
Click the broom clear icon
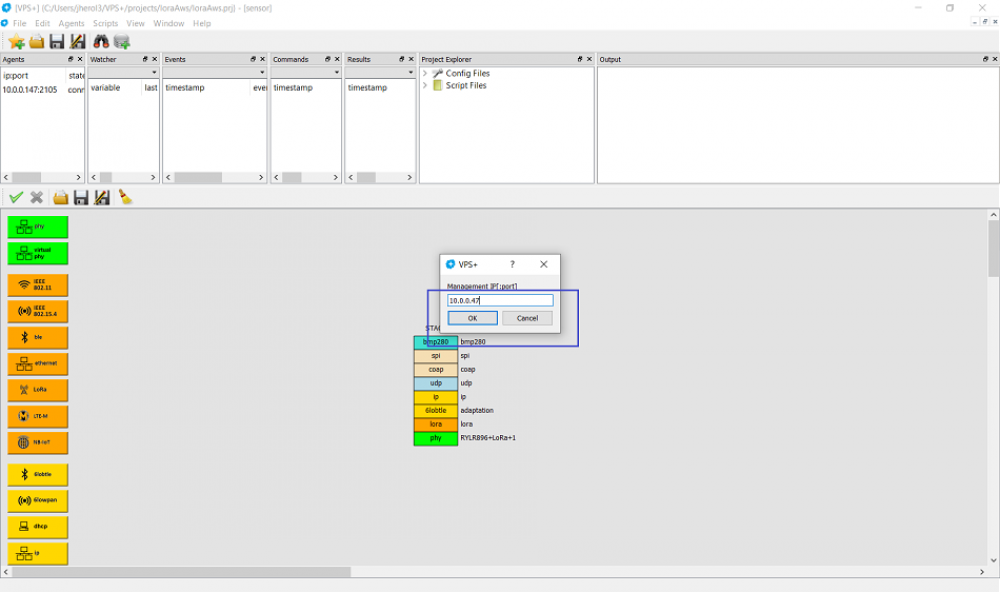tap(125, 197)
